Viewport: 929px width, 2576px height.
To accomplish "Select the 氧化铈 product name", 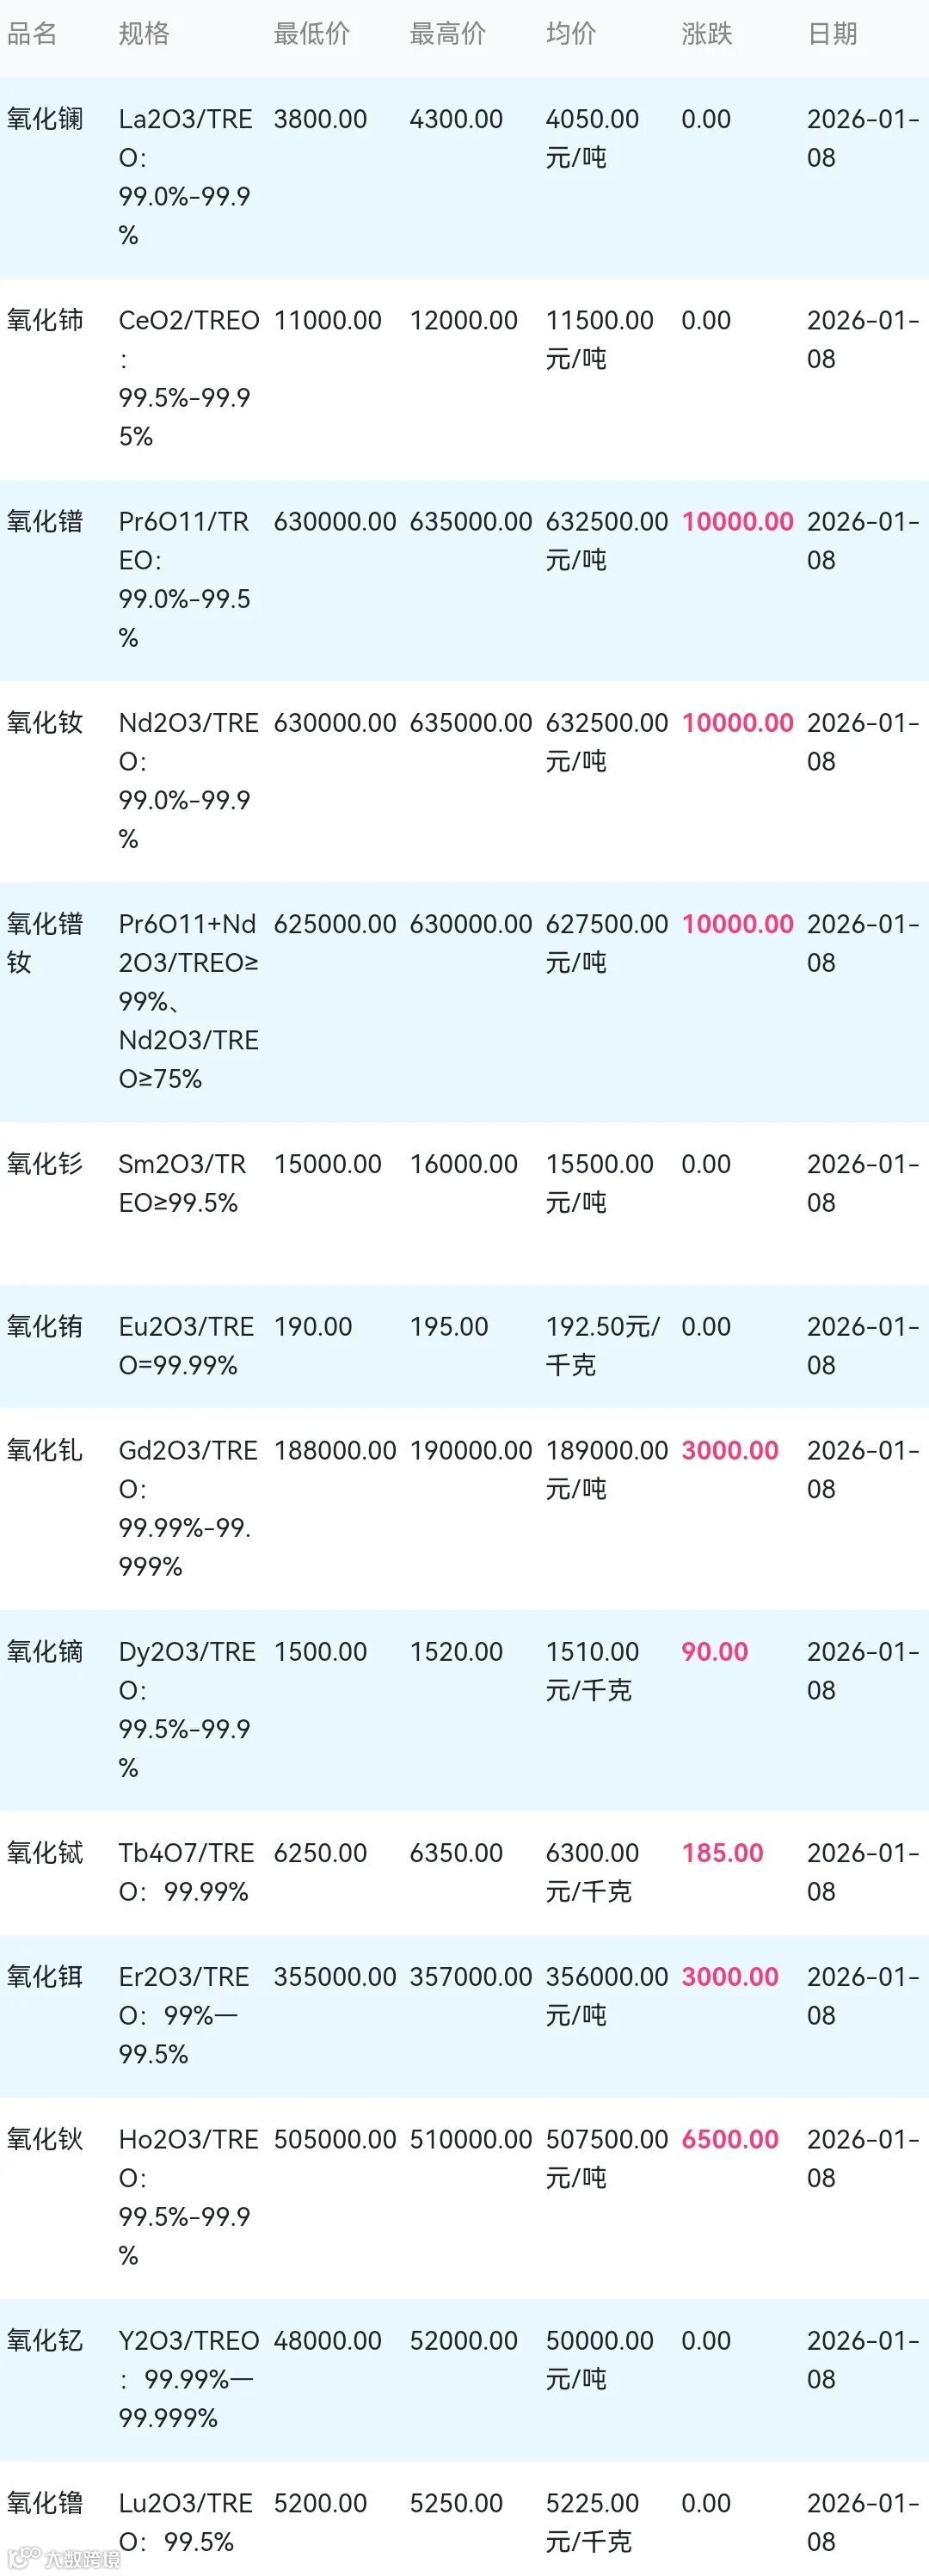I will 45,320.
